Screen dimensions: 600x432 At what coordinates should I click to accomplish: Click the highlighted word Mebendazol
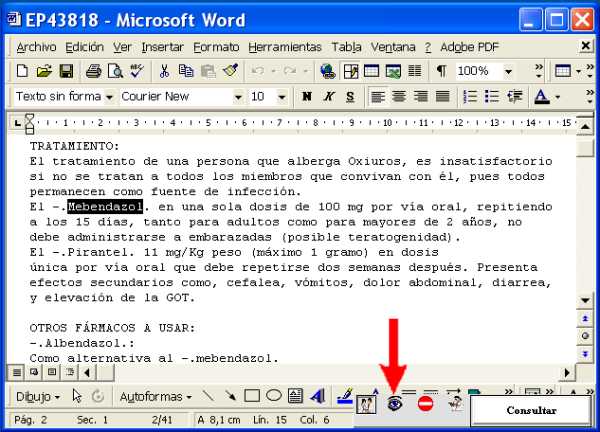[x=105, y=207]
